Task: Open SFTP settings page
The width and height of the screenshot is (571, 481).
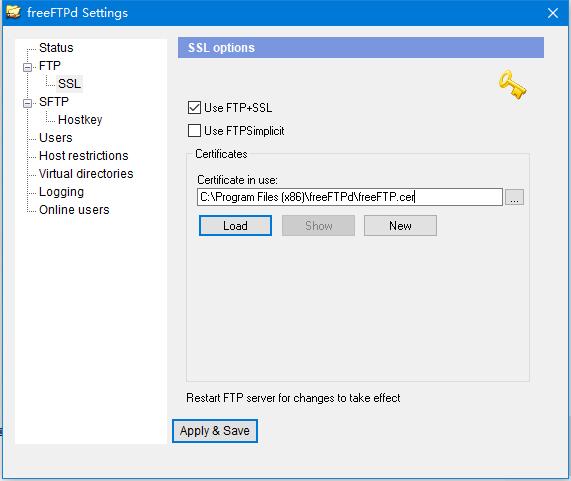Action: tap(54, 102)
